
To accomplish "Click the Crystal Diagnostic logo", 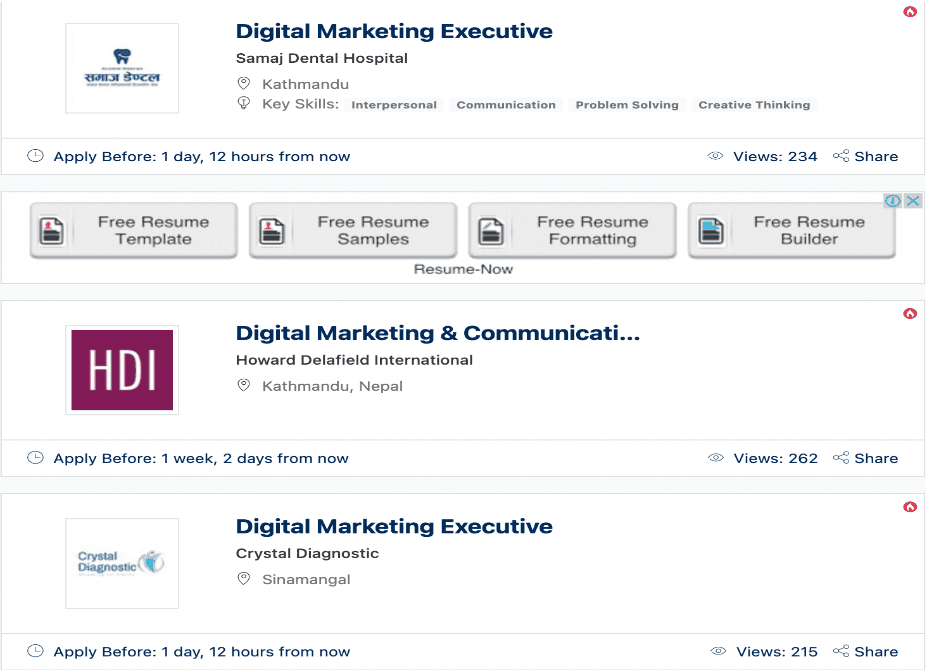I will [121, 563].
